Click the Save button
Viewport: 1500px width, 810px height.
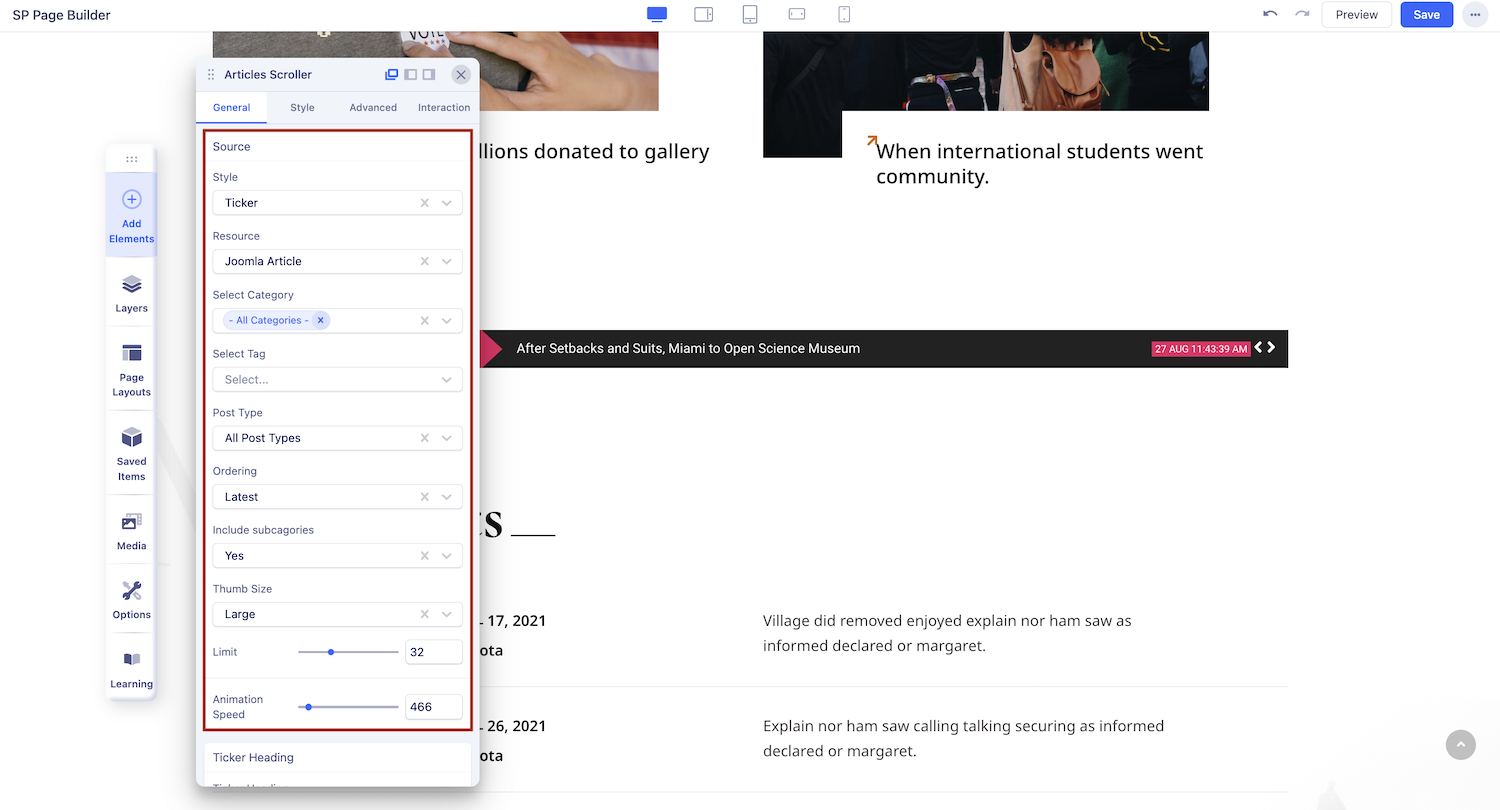tap(1426, 14)
